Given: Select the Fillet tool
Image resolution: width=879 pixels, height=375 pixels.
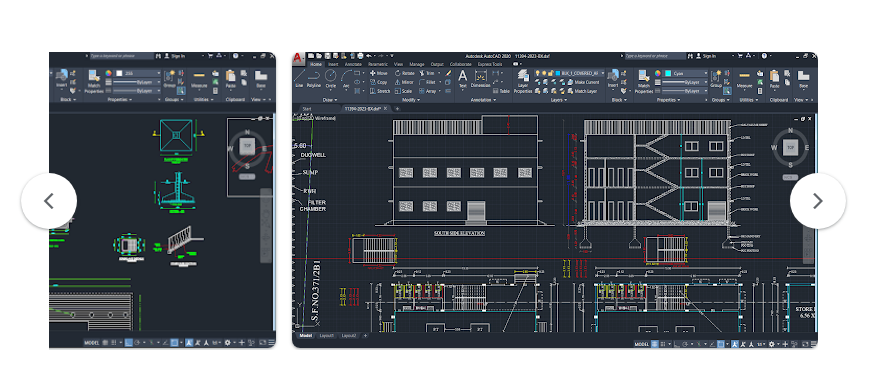Looking at the screenshot, I should click(x=427, y=82).
